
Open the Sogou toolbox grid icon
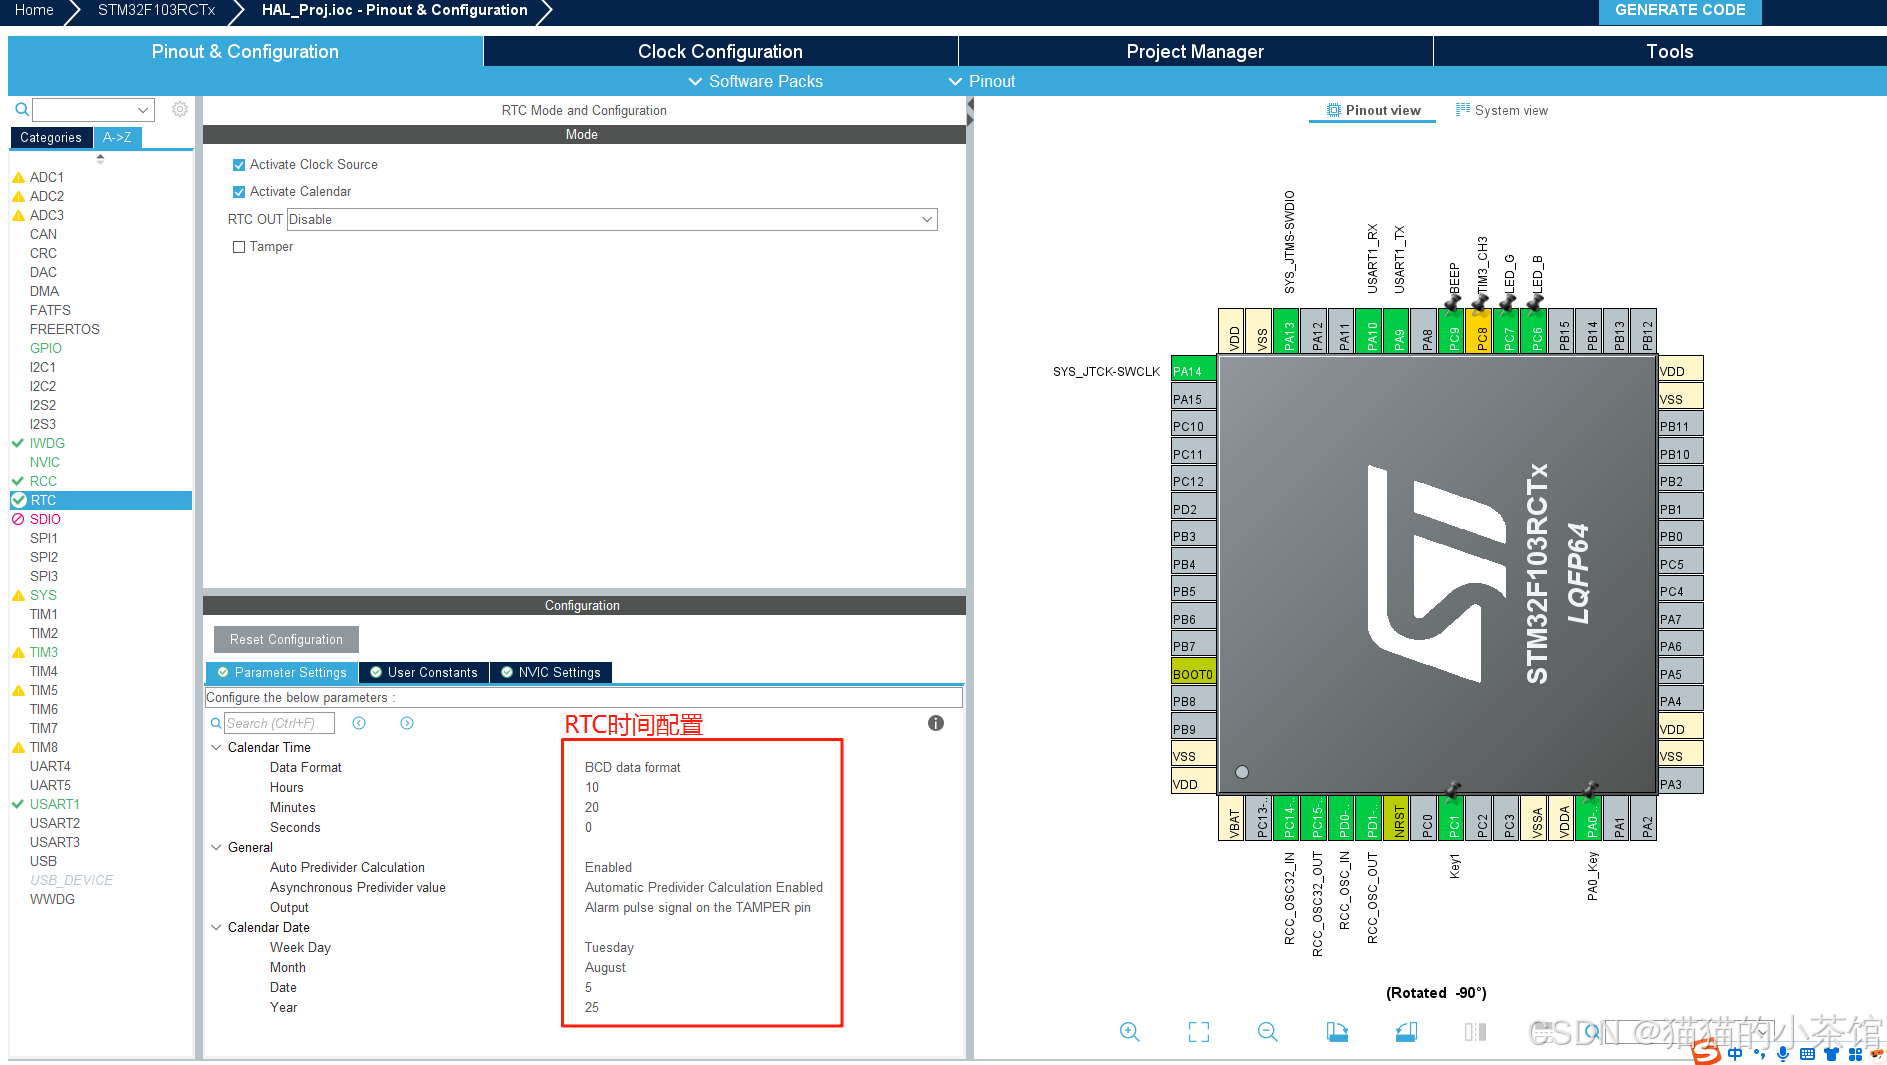1855,1054
